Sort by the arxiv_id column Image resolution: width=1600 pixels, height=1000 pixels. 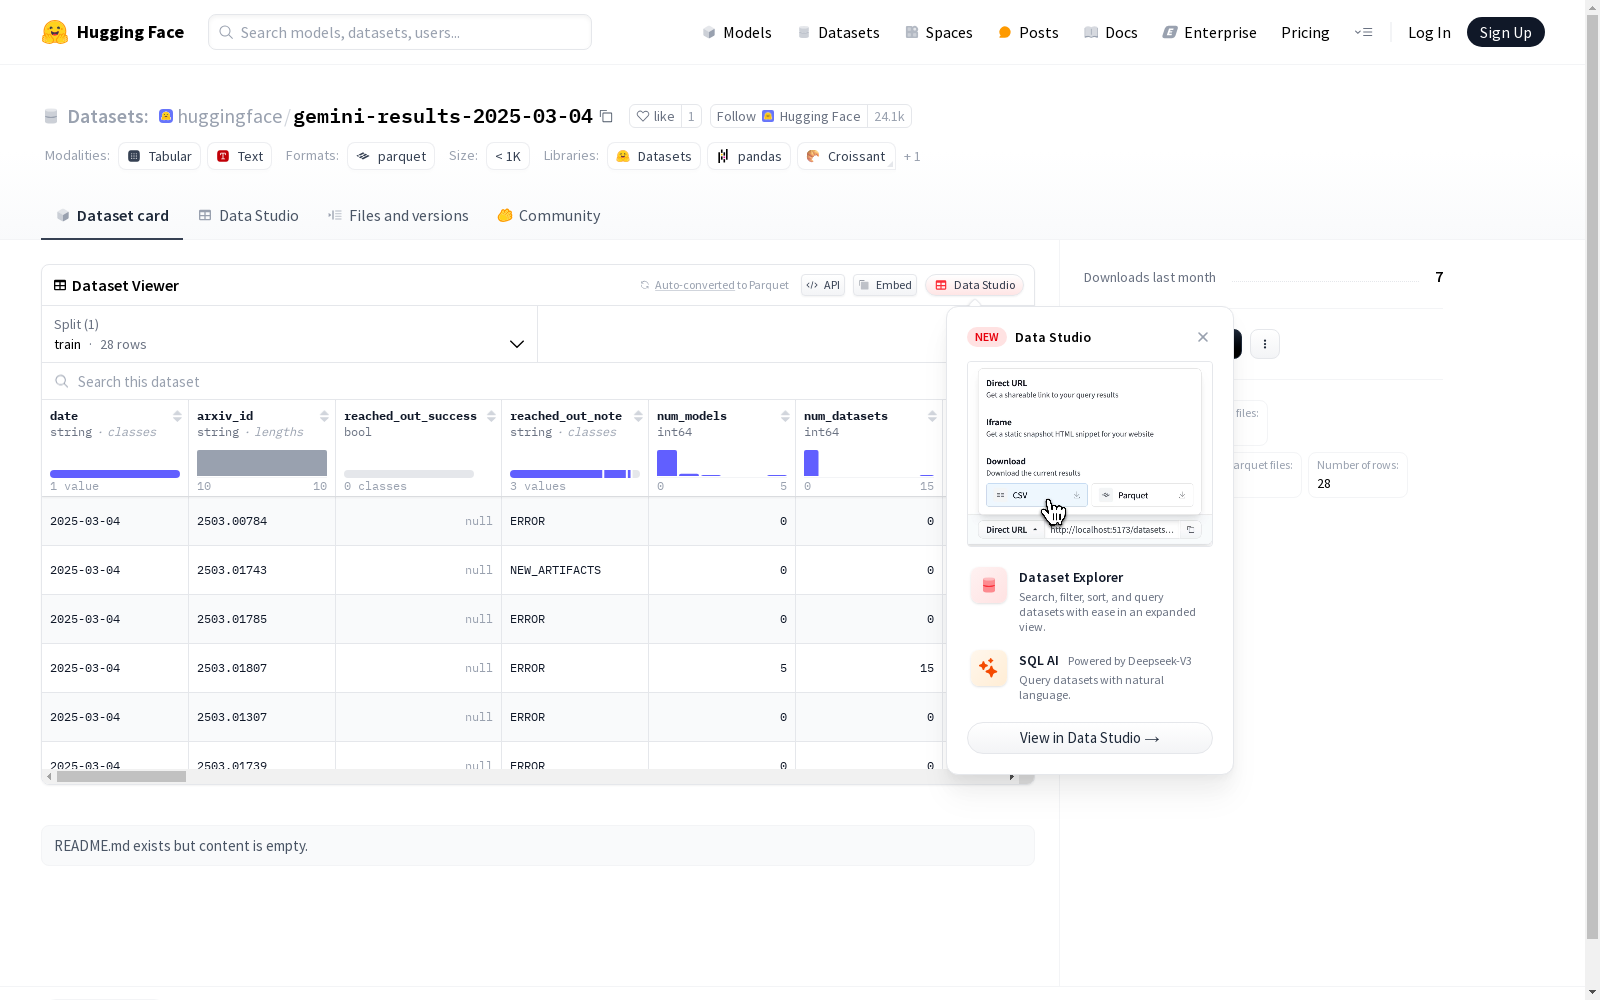(x=324, y=416)
